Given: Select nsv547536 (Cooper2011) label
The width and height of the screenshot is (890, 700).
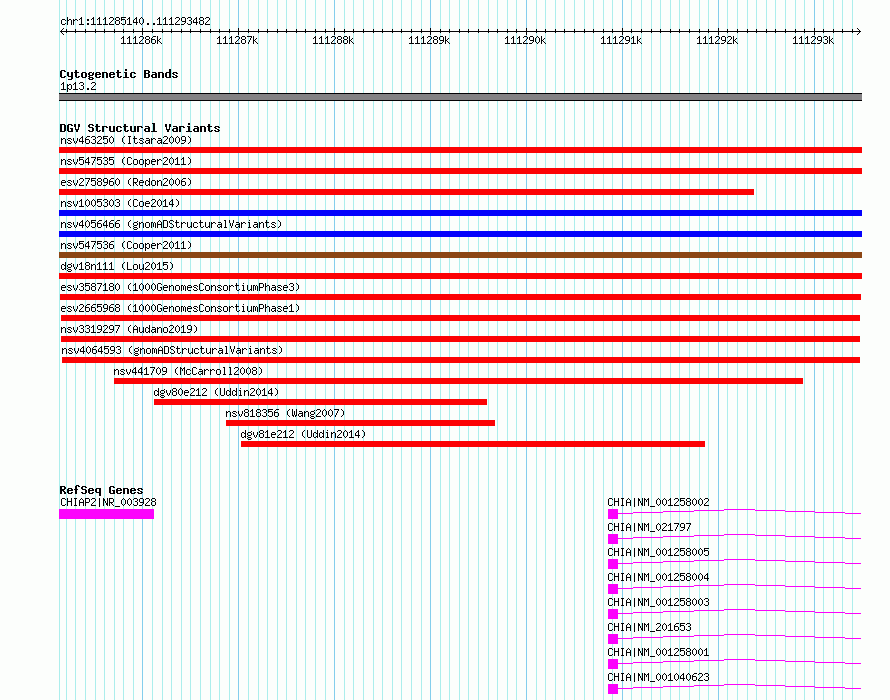Looking at the screenshot, I should 126,245.
